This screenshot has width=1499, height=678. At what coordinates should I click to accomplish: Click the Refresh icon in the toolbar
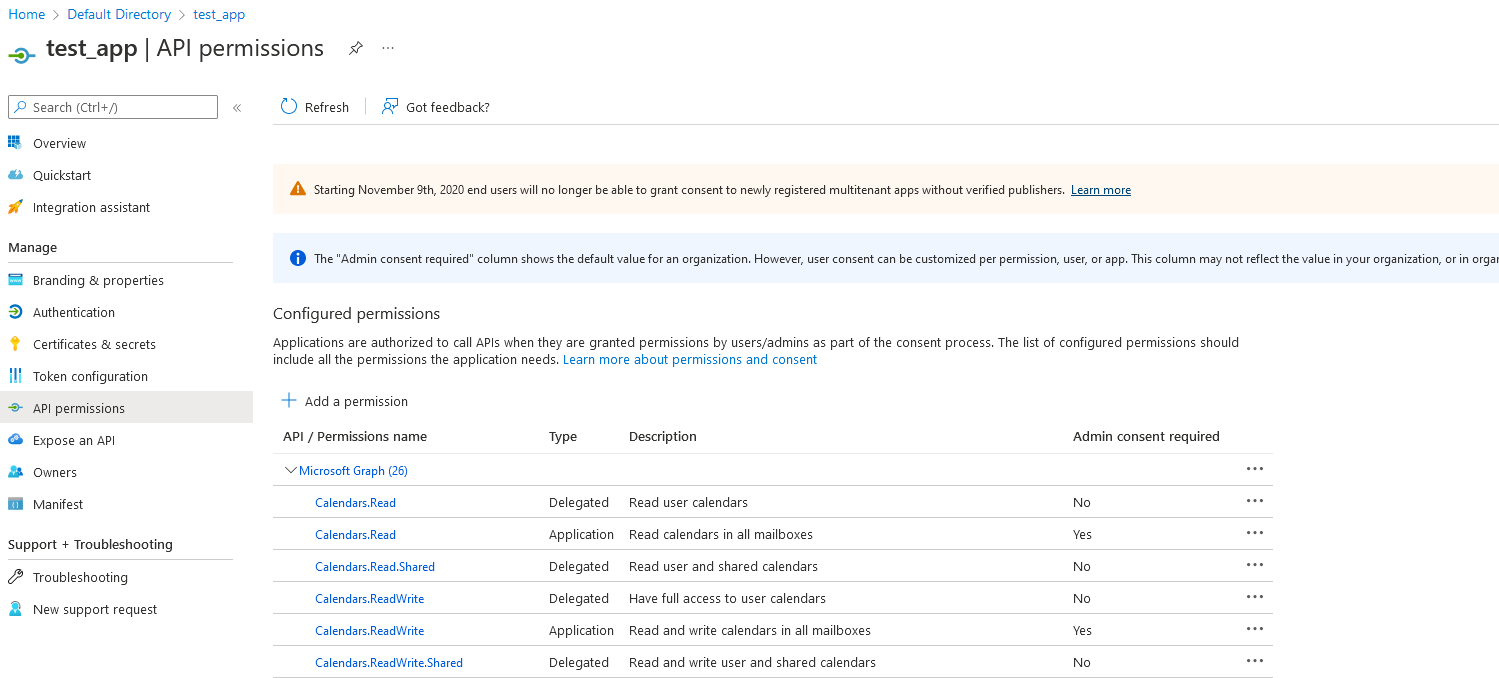[289, 107]
